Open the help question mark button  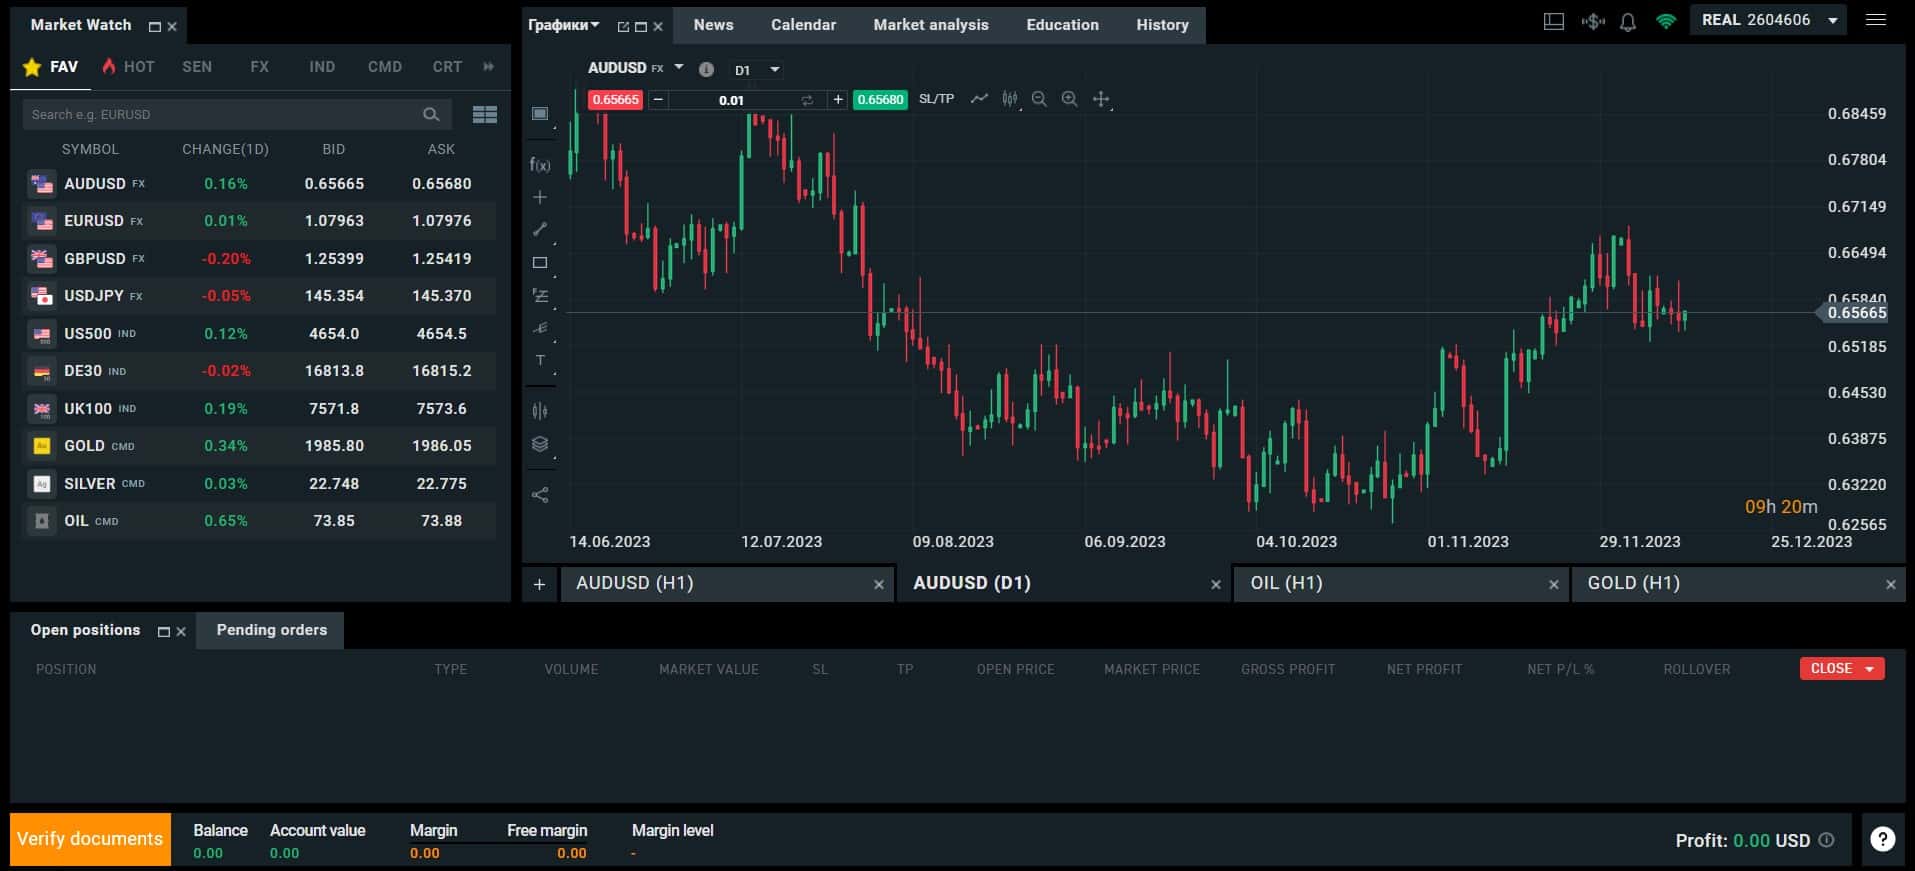1883,839
